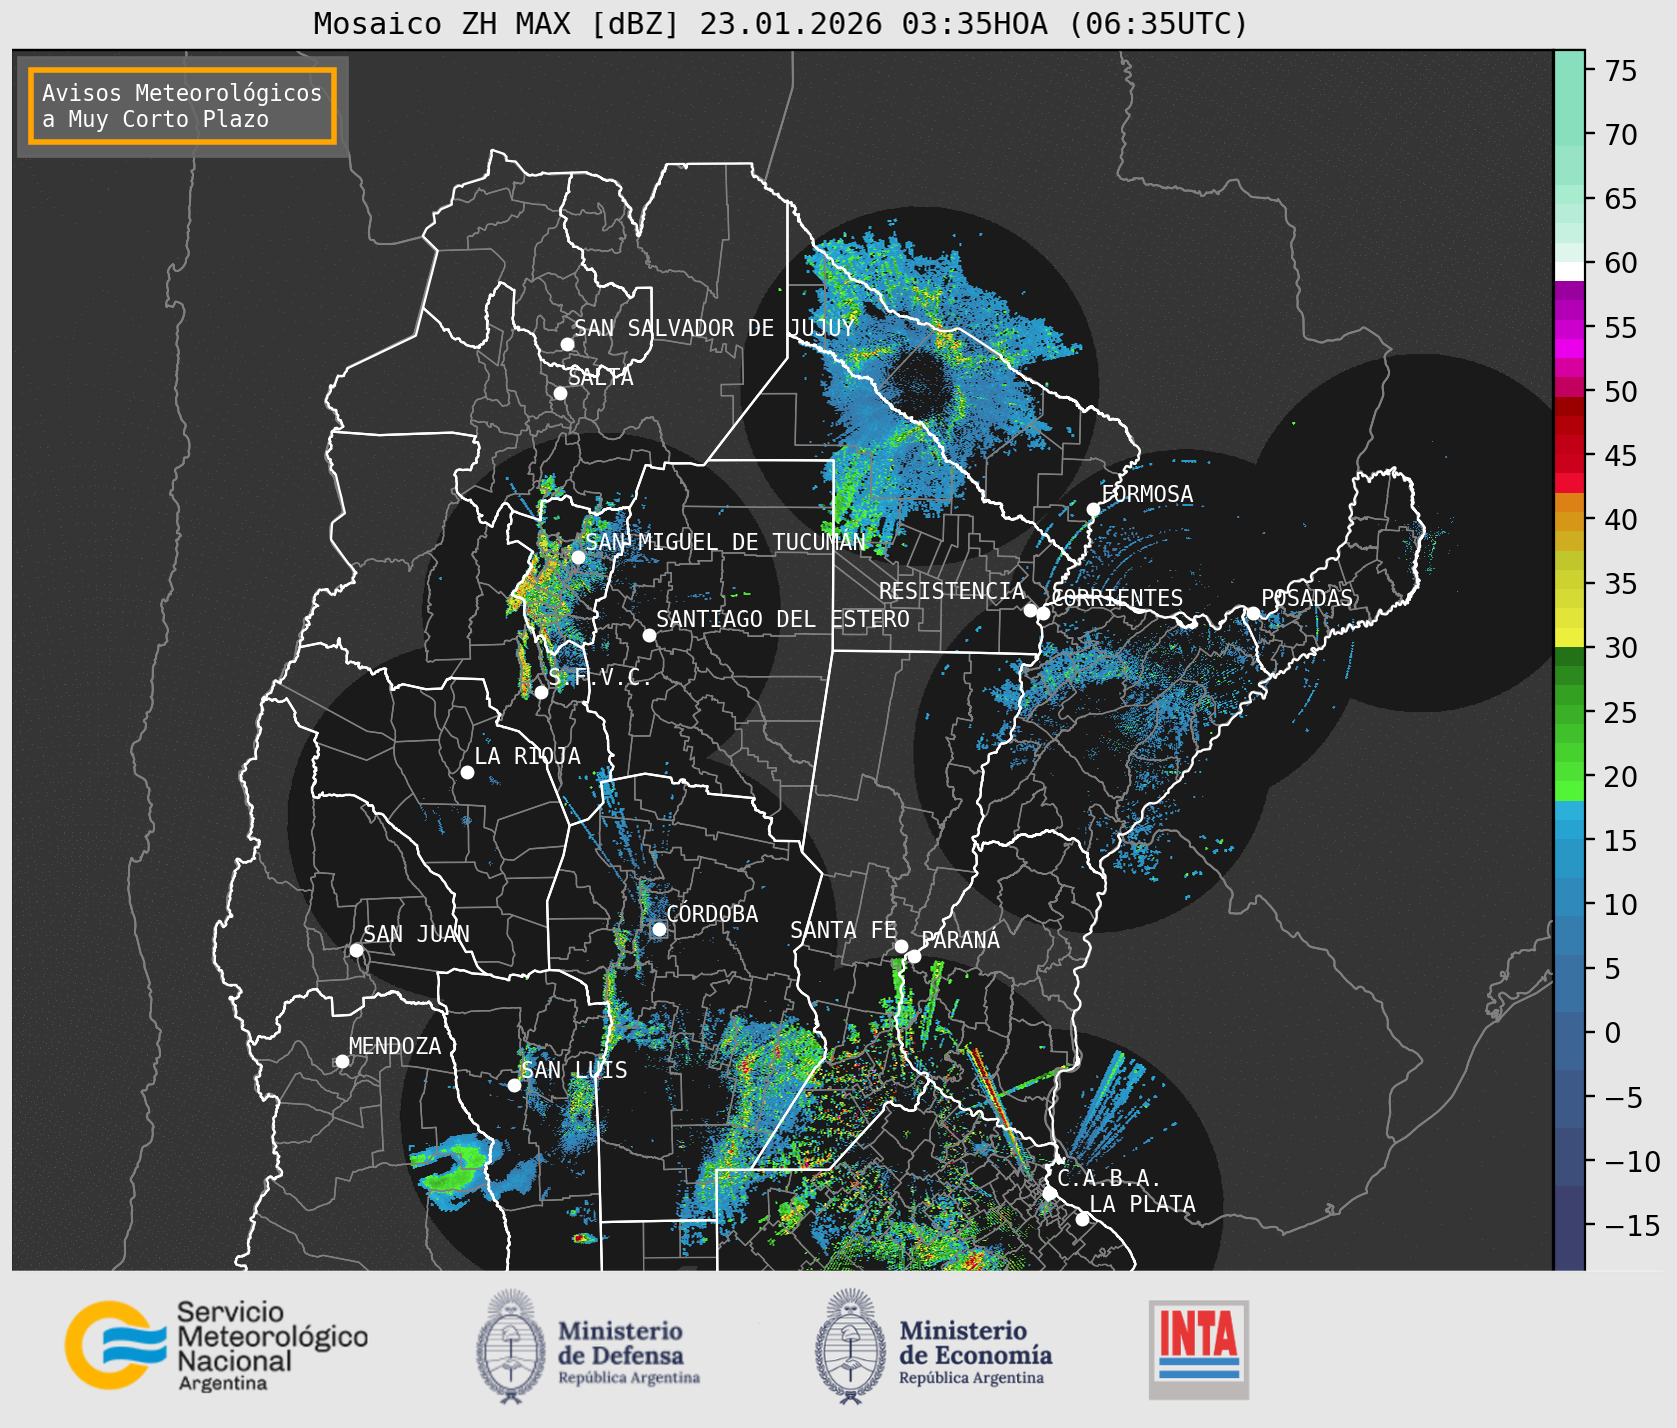Click the white 60 dBZ colorbar segment
This screenshot has height=1428, width=1677.
click(x=1569, y=271)
